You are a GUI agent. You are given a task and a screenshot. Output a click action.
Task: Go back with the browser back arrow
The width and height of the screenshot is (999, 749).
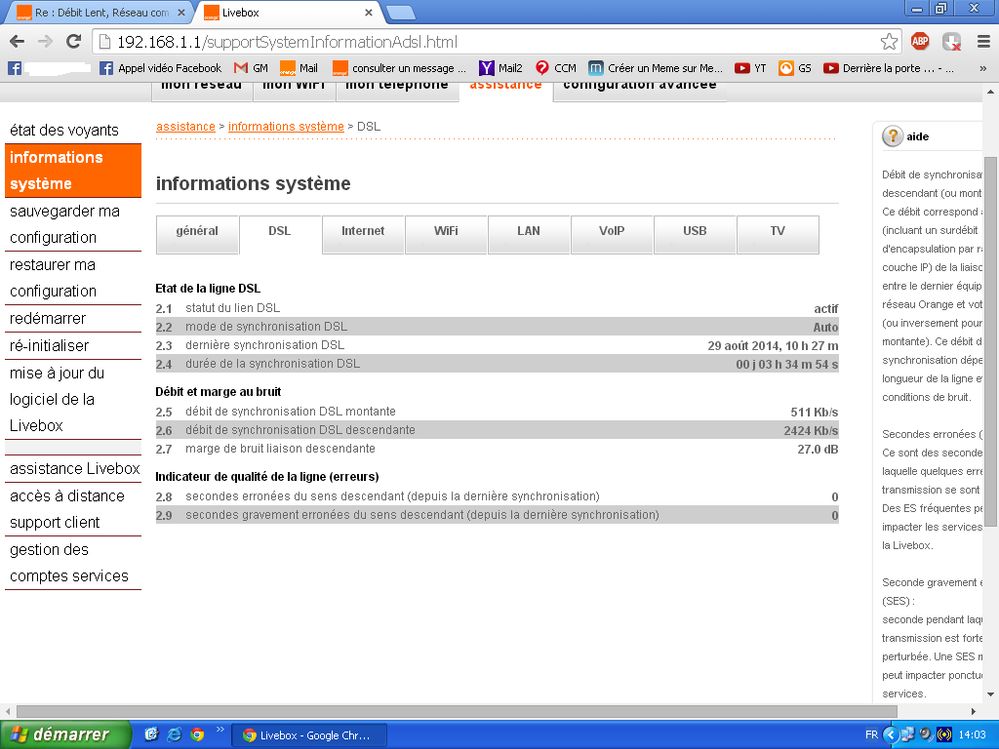point(17,42)
